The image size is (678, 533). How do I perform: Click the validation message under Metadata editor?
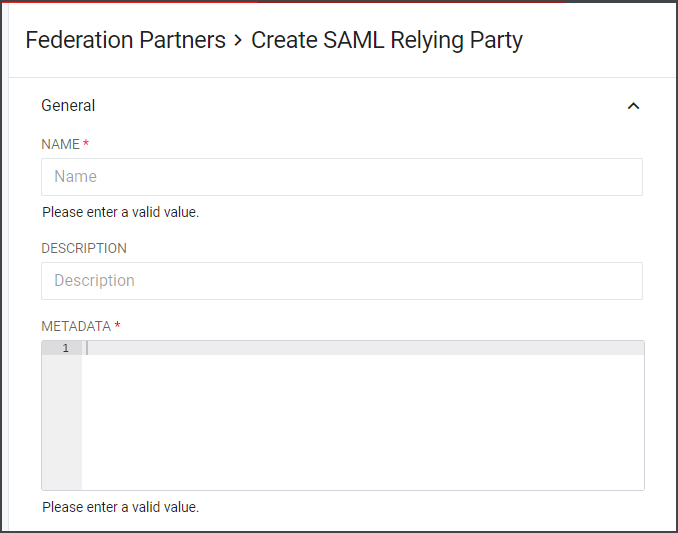click(x=120, y=507)
